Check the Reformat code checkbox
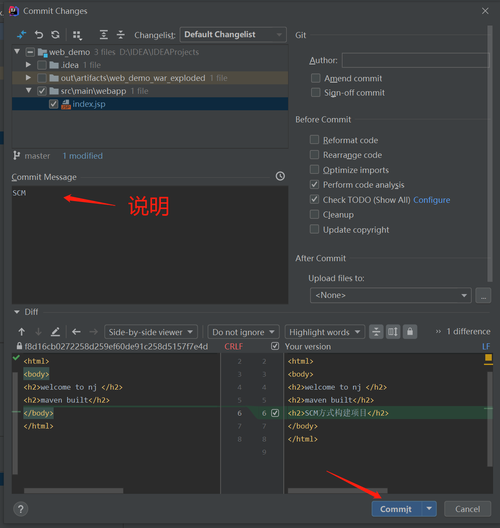 314,140
